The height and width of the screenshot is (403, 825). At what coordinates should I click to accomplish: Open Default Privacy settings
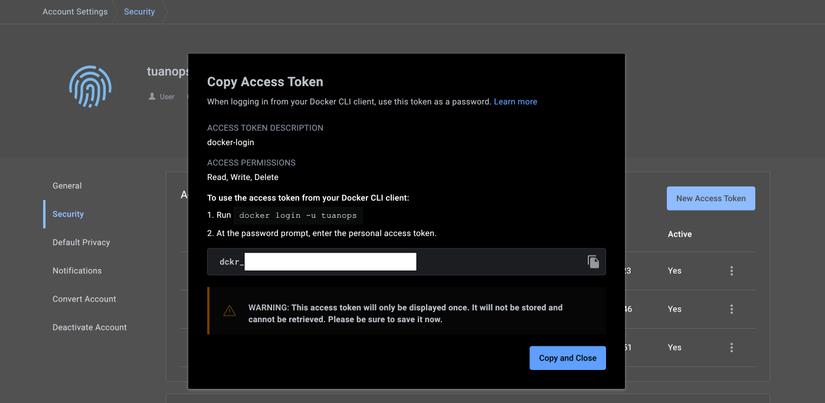coord(81,242)
